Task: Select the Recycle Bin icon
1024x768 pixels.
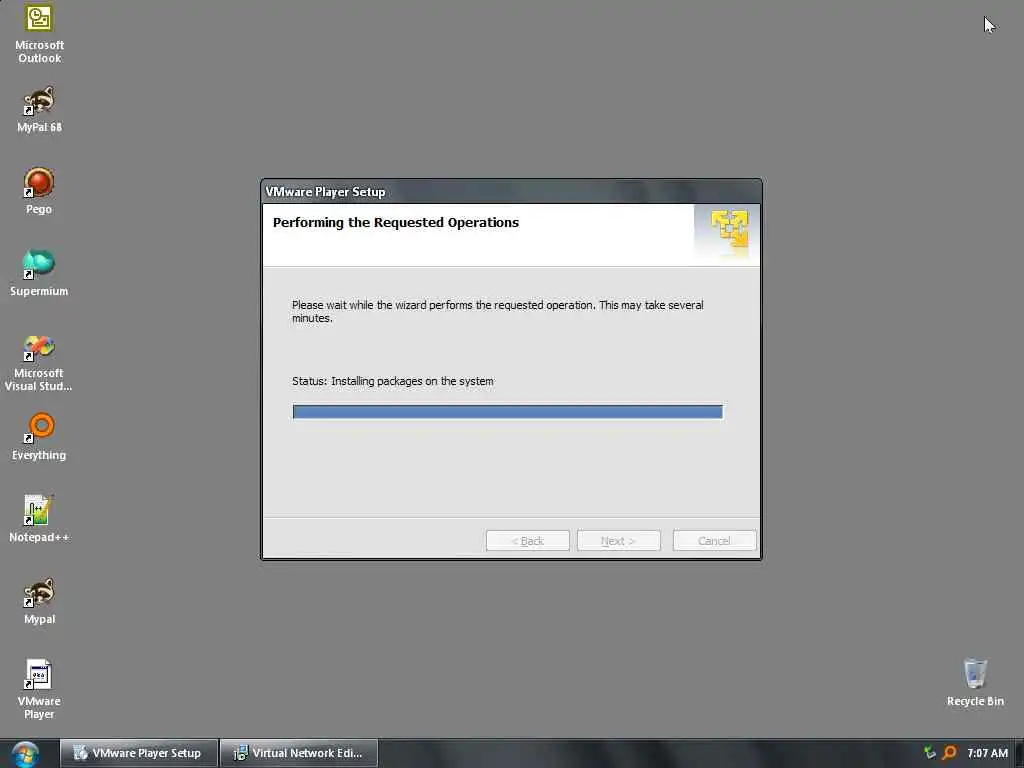Action: point(975,682)
